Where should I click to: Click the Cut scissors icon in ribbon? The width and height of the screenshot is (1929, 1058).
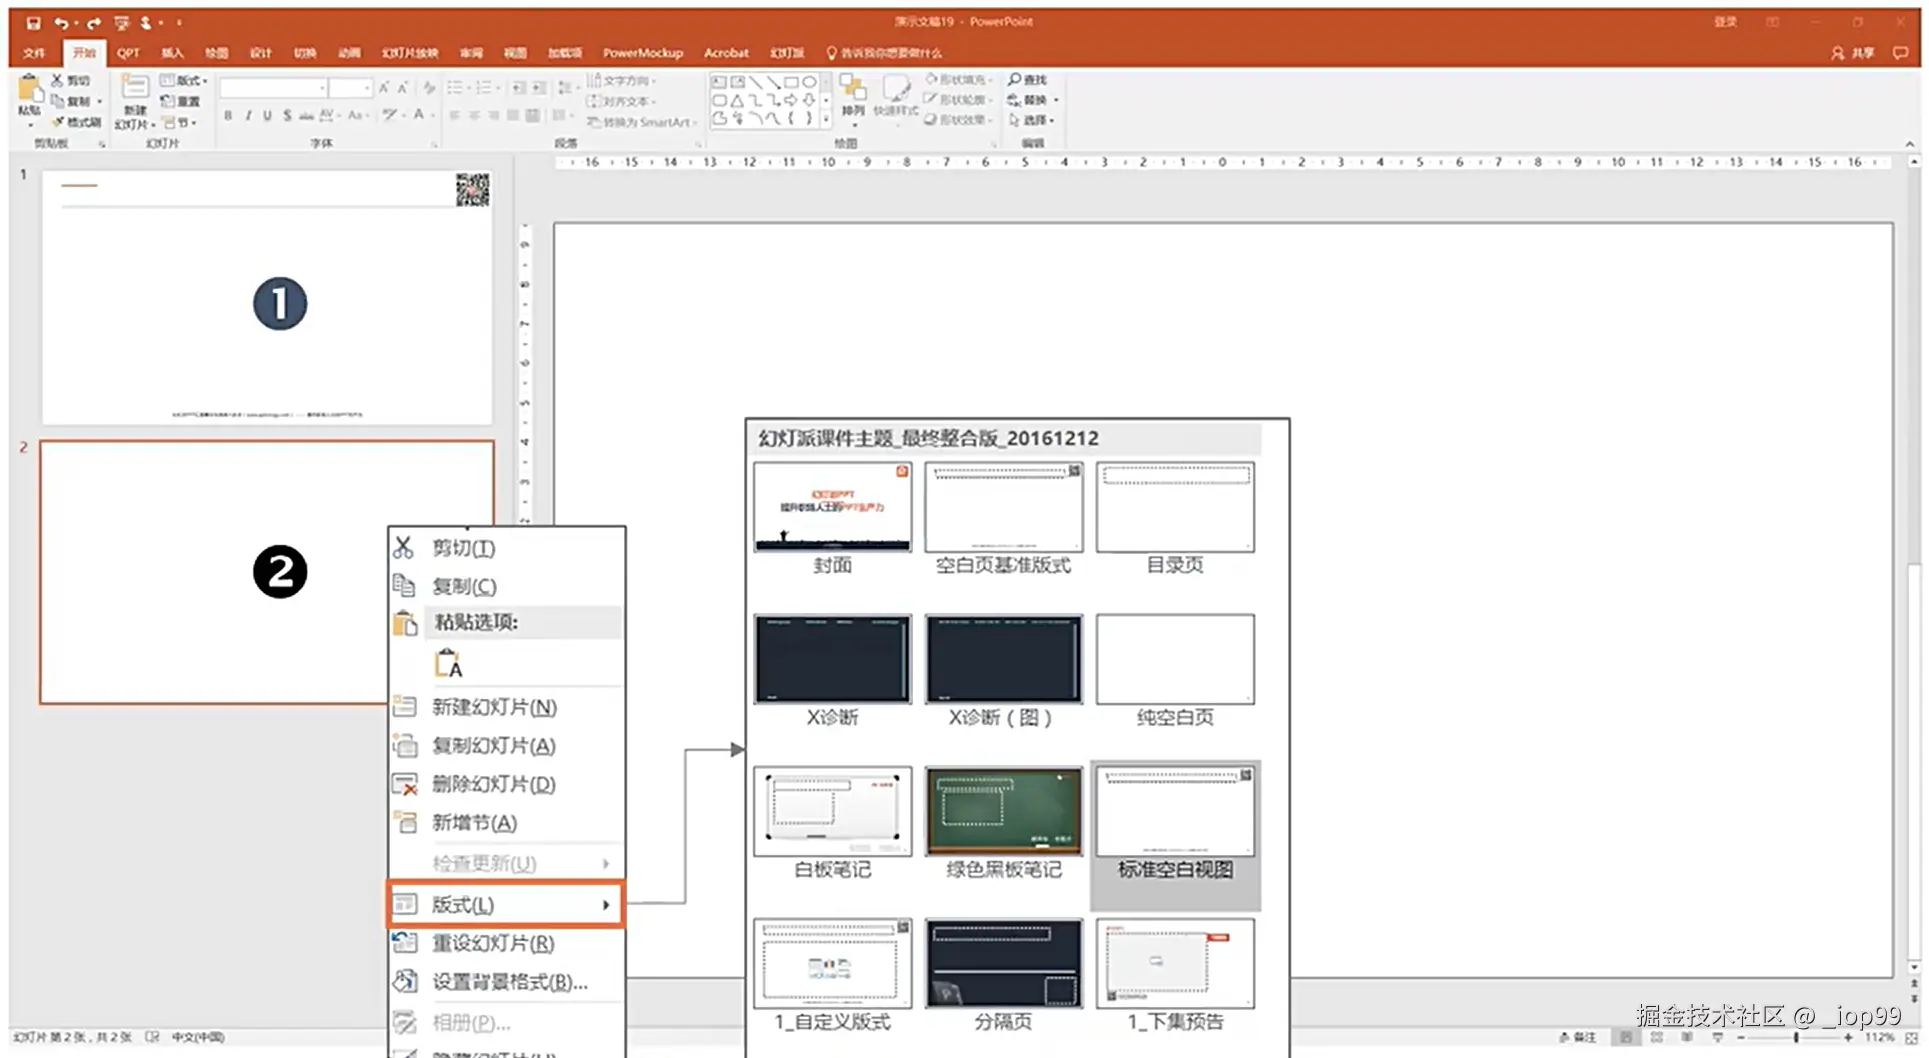(x=57, y=80)
